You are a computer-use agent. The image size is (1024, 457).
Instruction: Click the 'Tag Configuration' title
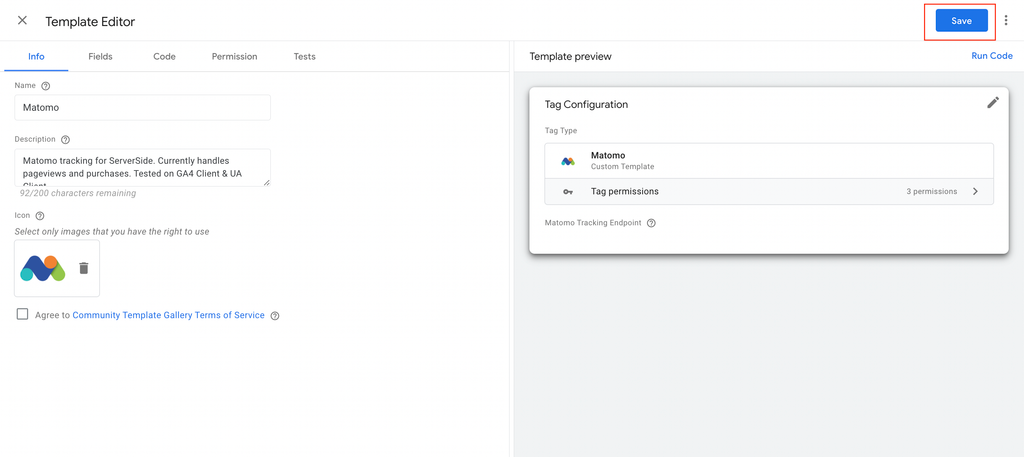(586, 104)
